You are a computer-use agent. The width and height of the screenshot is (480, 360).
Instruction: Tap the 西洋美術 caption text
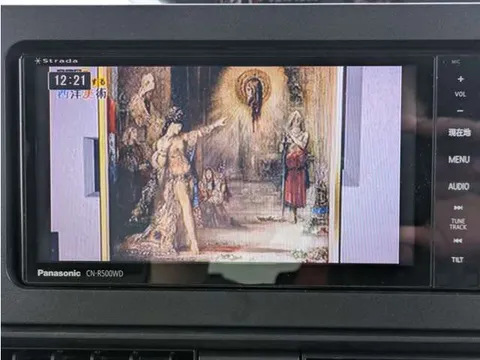coord(81,94)
